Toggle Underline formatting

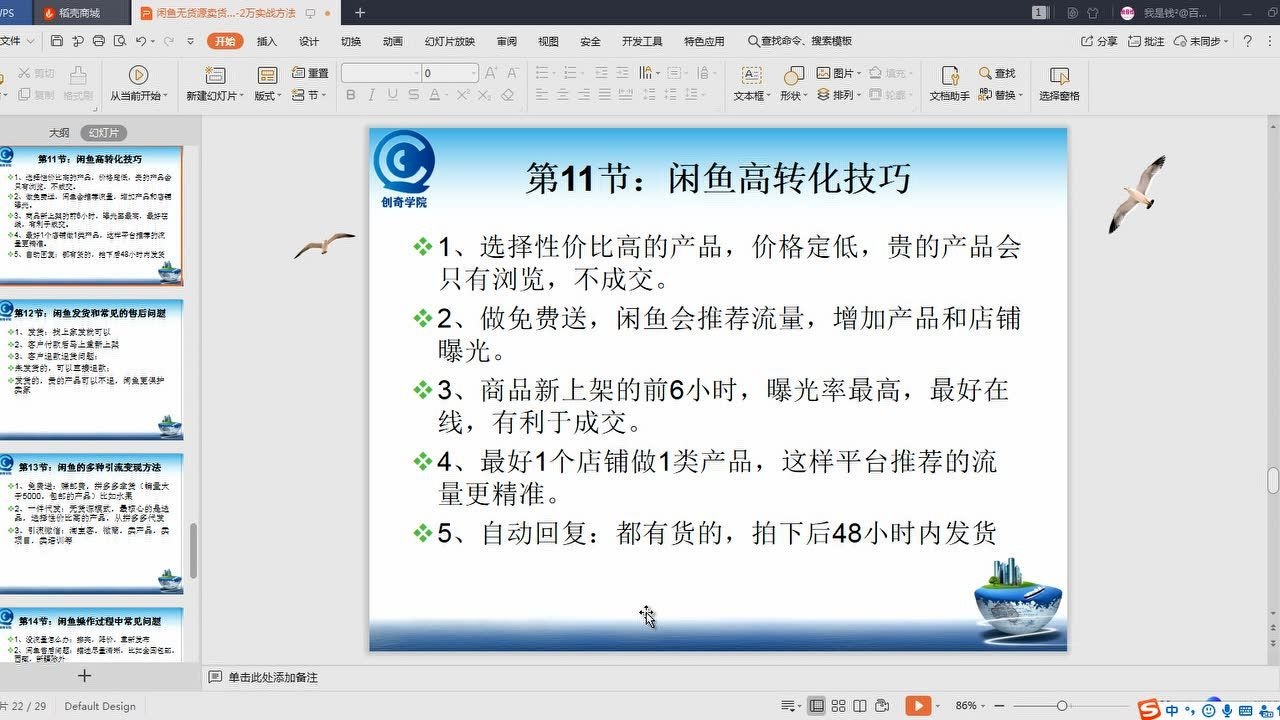click(391, 95)
